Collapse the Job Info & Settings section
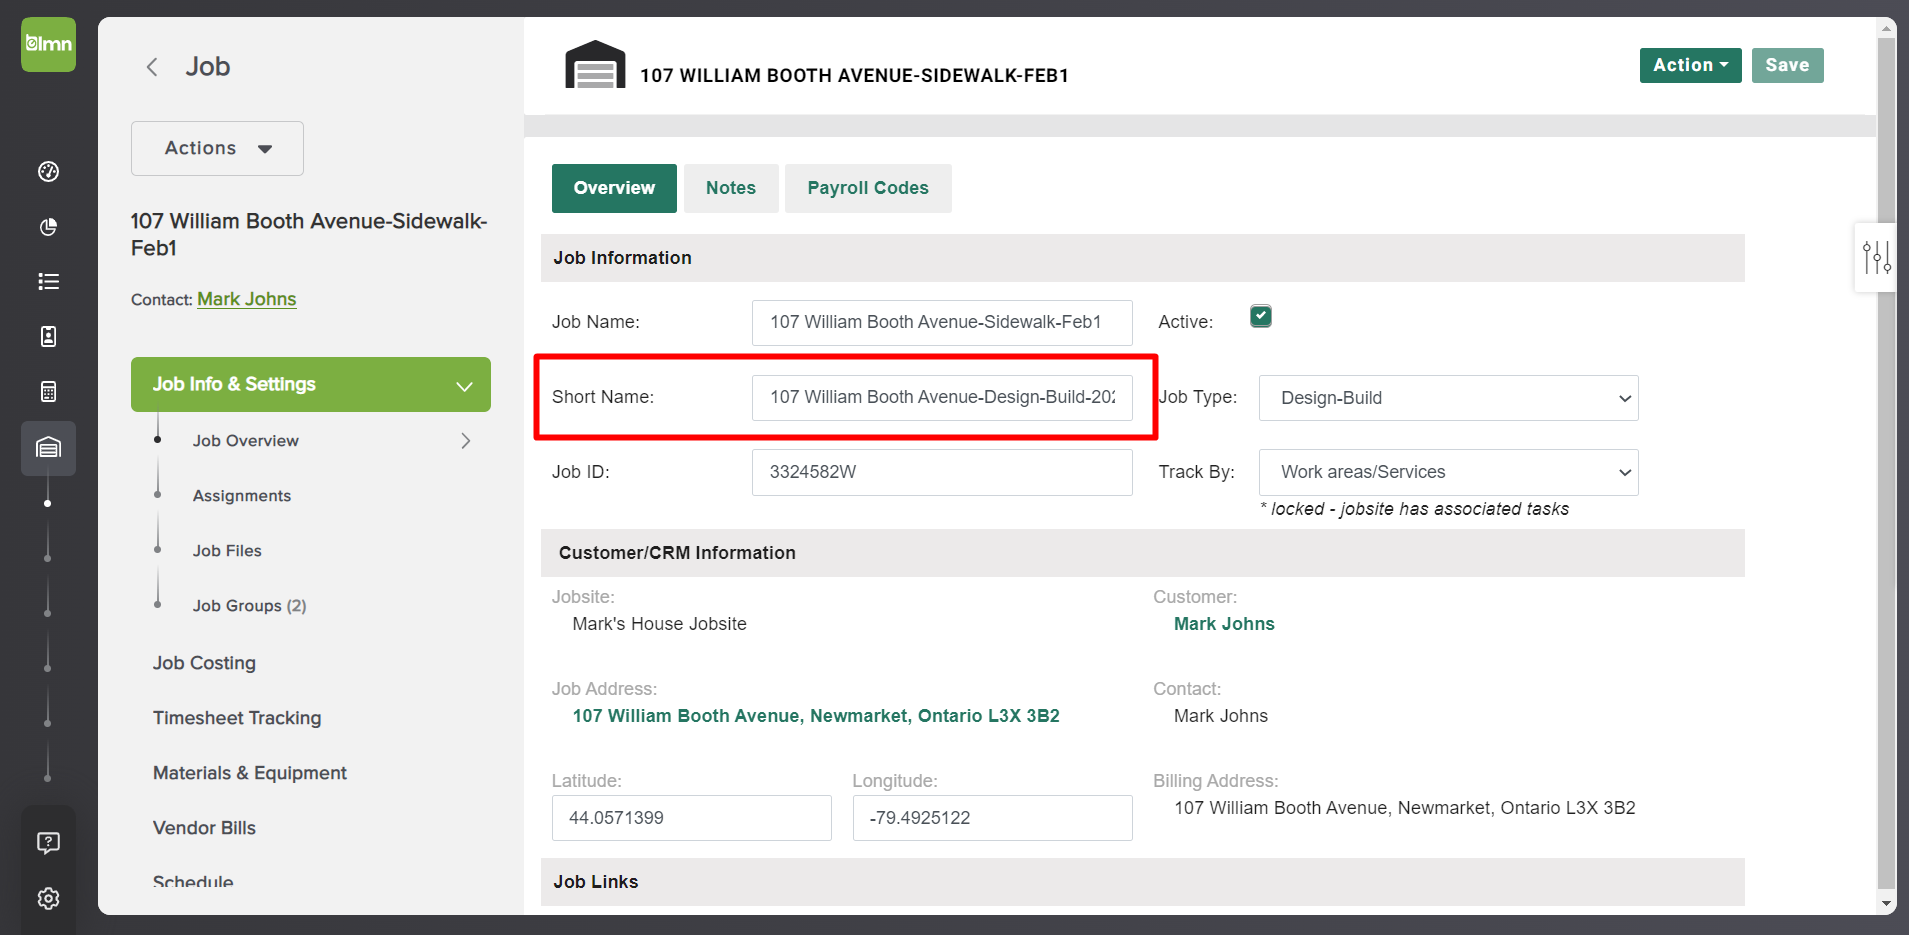This screenshot has width=1909, height=935. click(x=311, y=384)
